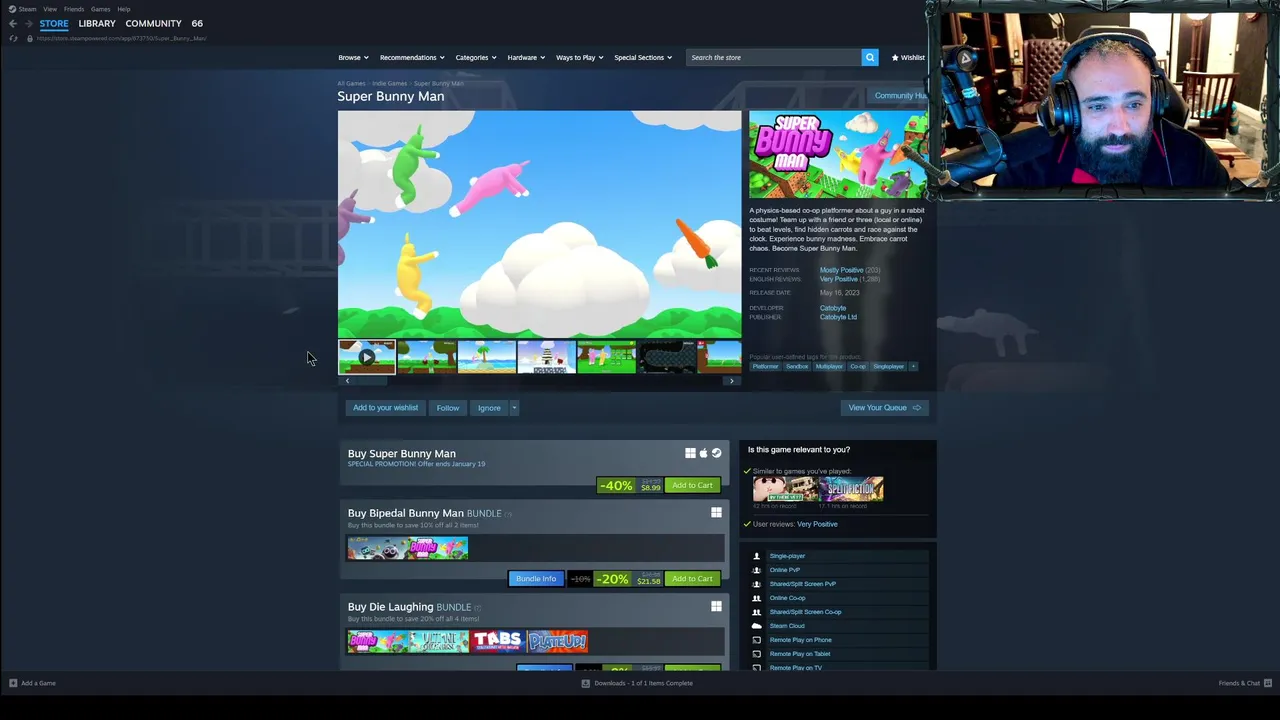Open Split Fiction similar game thumbnail
The width and height of the screenshot is (1280, 720).
click(851, 488)
